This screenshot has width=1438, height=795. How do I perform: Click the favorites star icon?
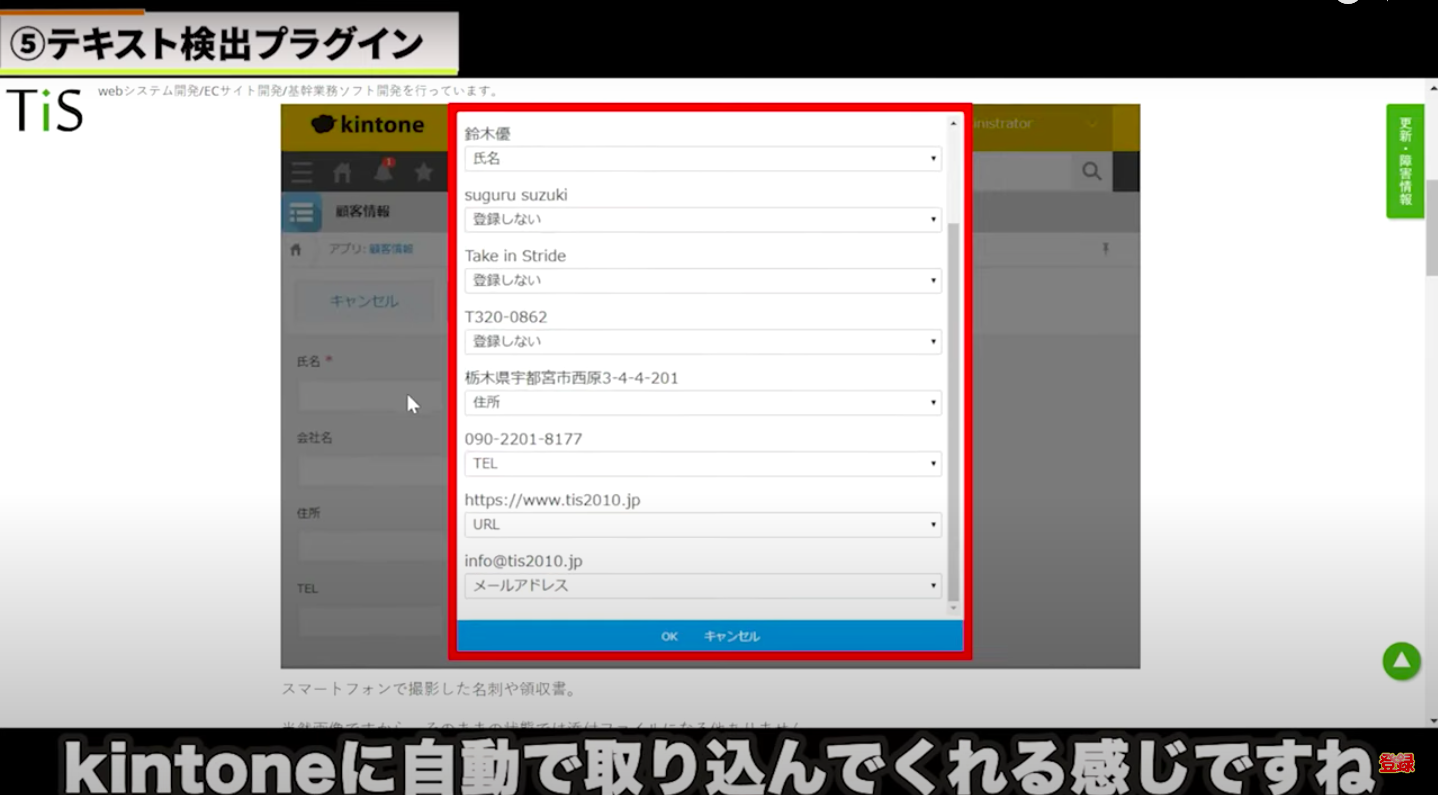point(424,172)
